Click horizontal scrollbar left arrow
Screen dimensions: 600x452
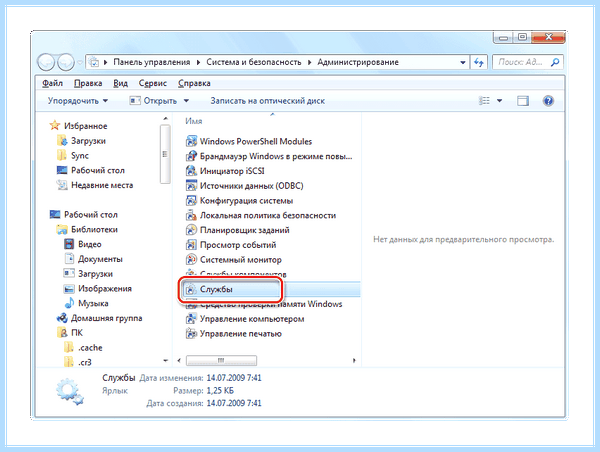[179, 360]
